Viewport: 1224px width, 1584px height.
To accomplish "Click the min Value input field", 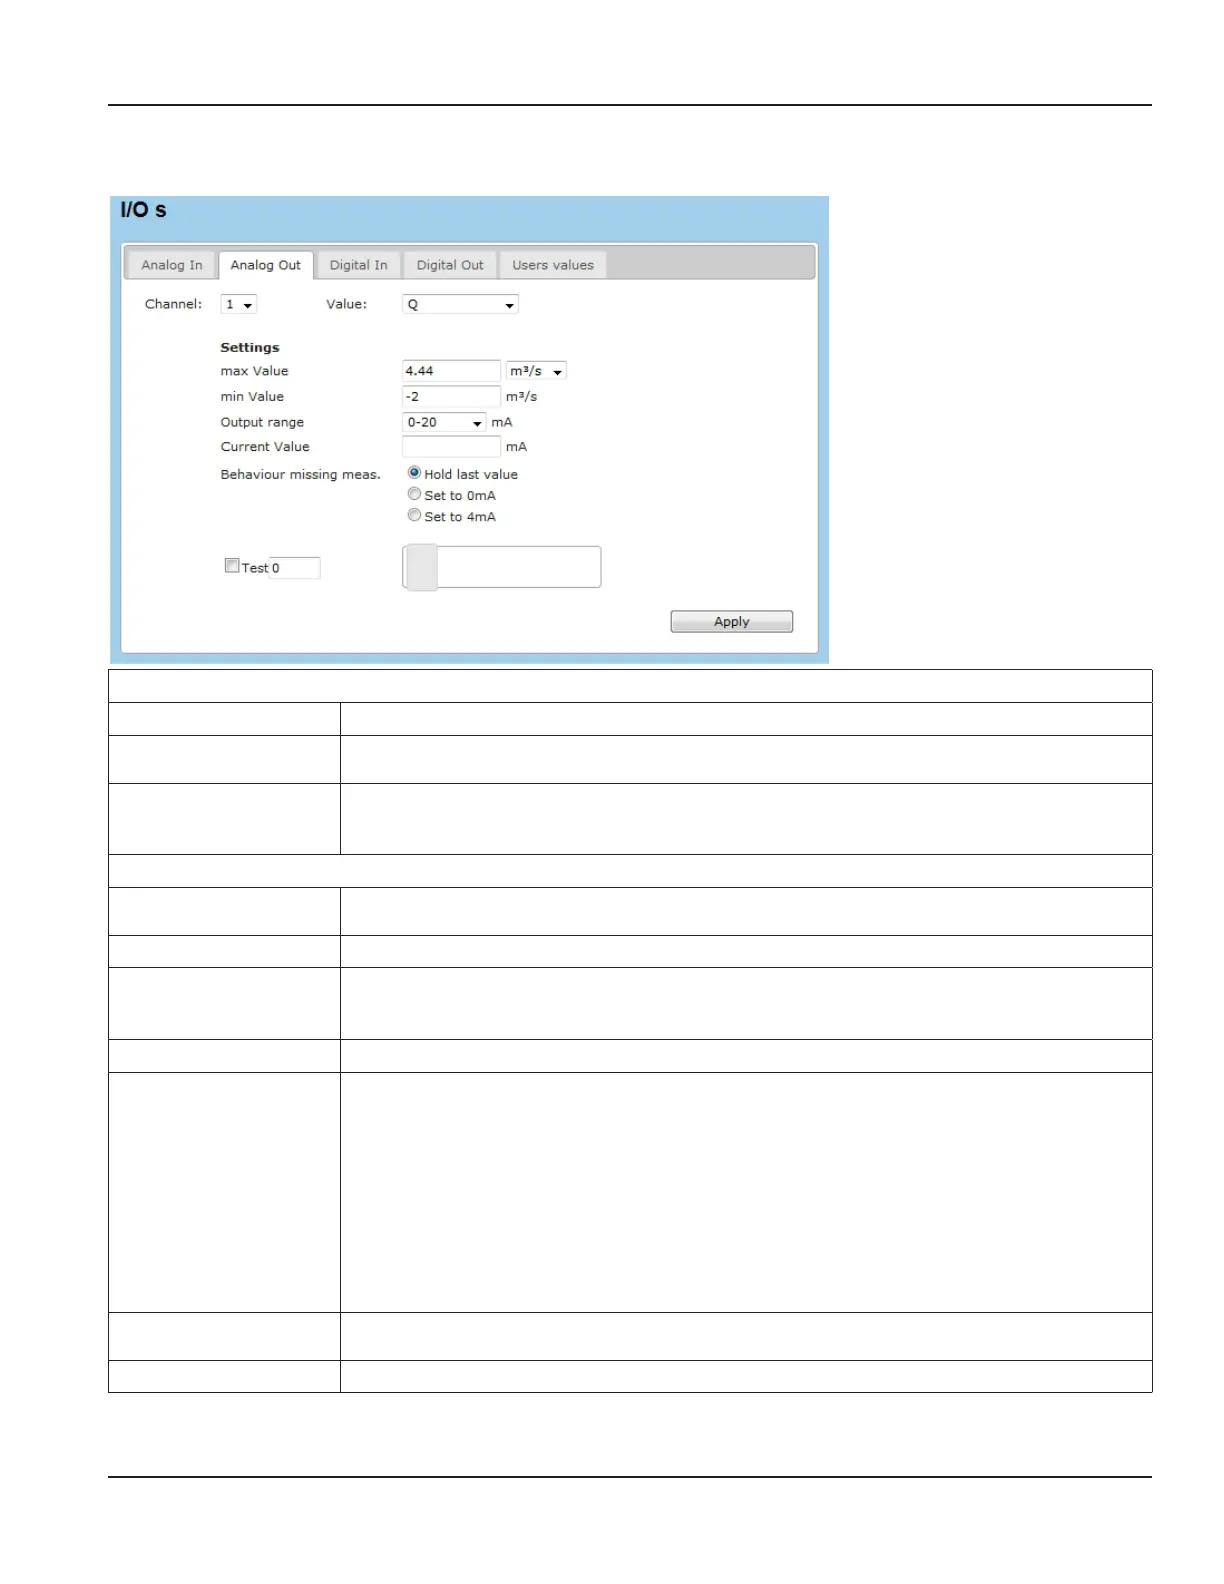I will [x=451, y=397].
